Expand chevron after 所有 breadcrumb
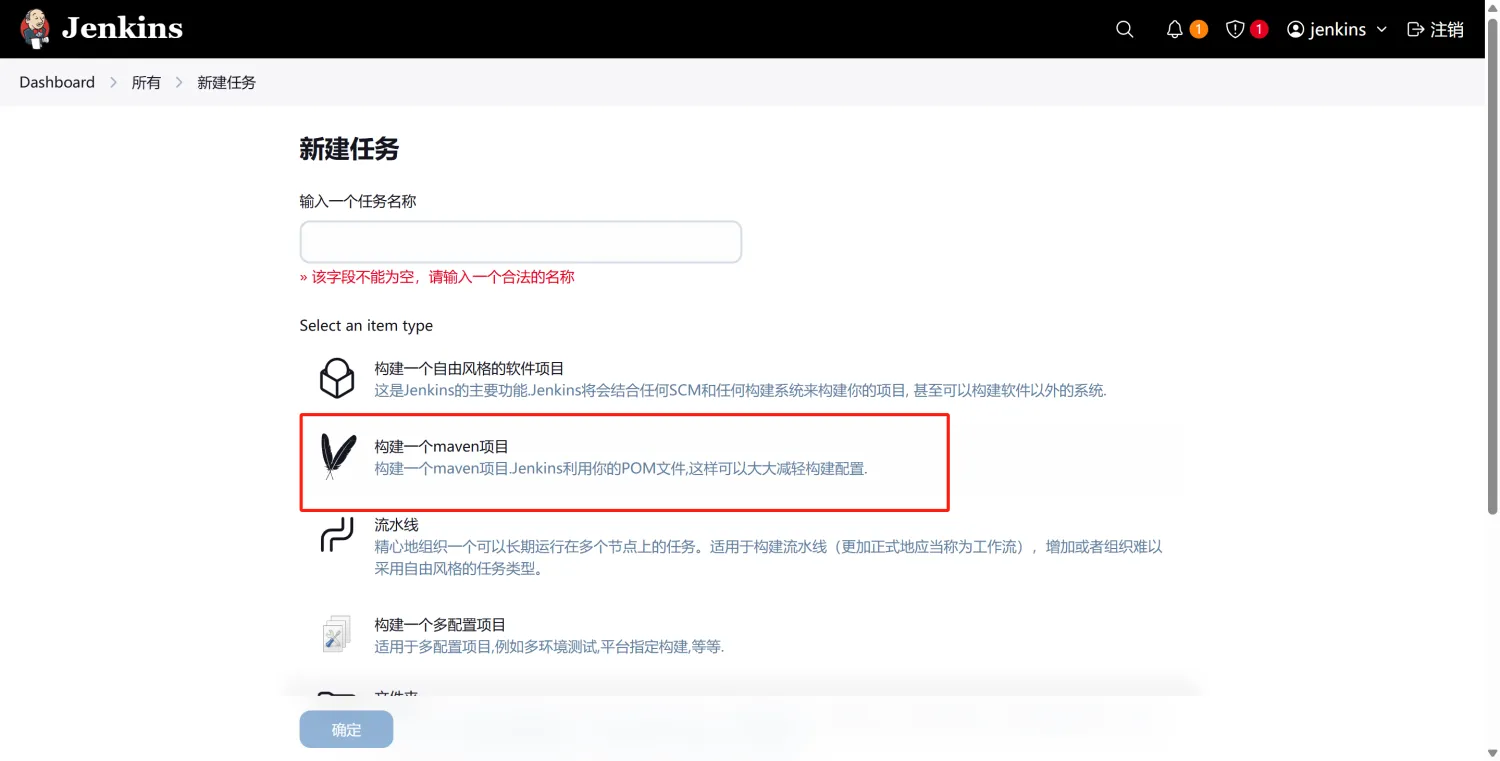1500x761 pixels. (x=179, y=82)
